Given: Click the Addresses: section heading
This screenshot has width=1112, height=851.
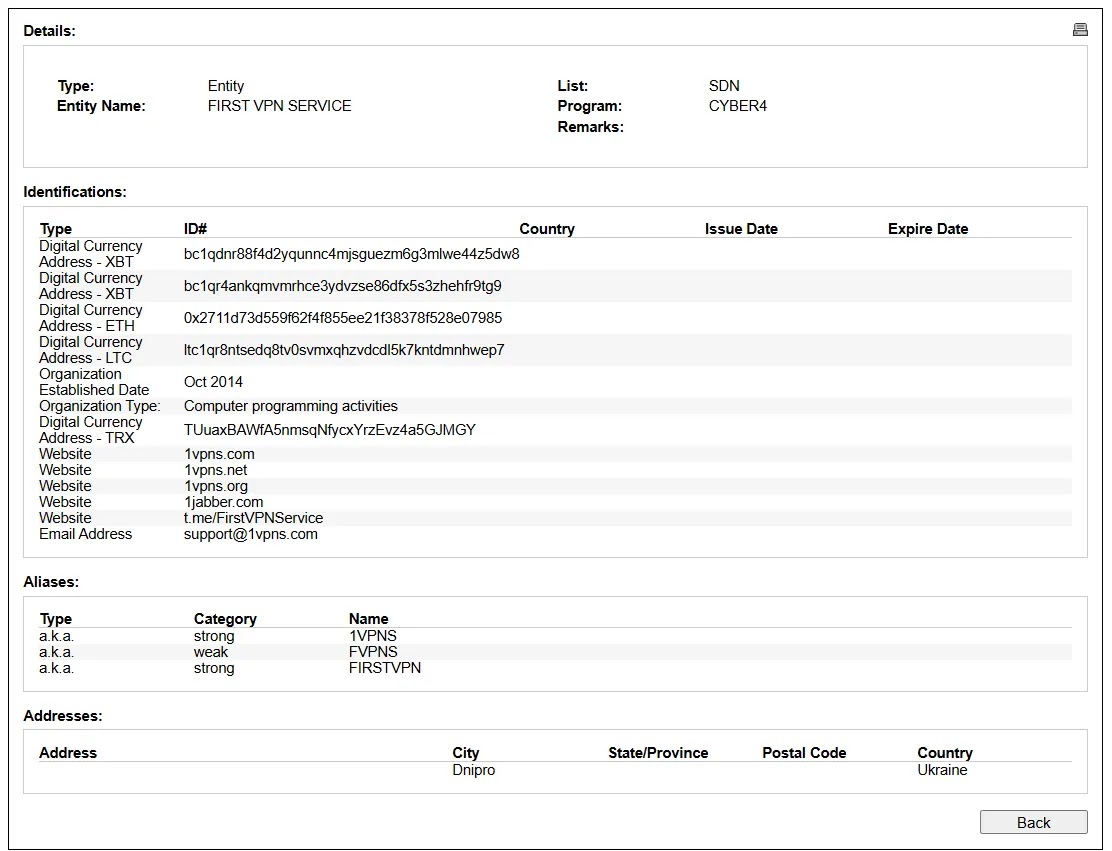Looking at the screenshot, I should point(62,716).
